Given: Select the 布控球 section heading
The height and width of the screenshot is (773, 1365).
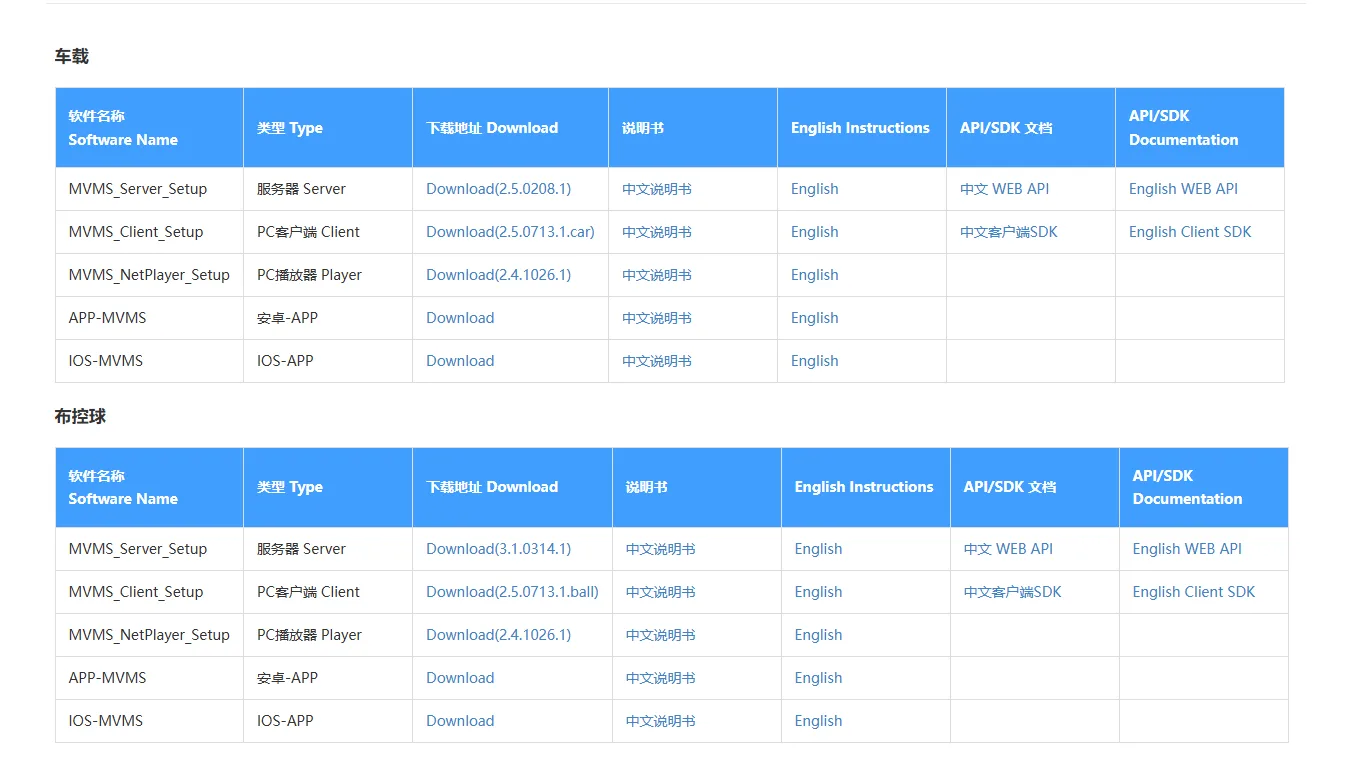Looking at the screenshot, I should point(81,417).
